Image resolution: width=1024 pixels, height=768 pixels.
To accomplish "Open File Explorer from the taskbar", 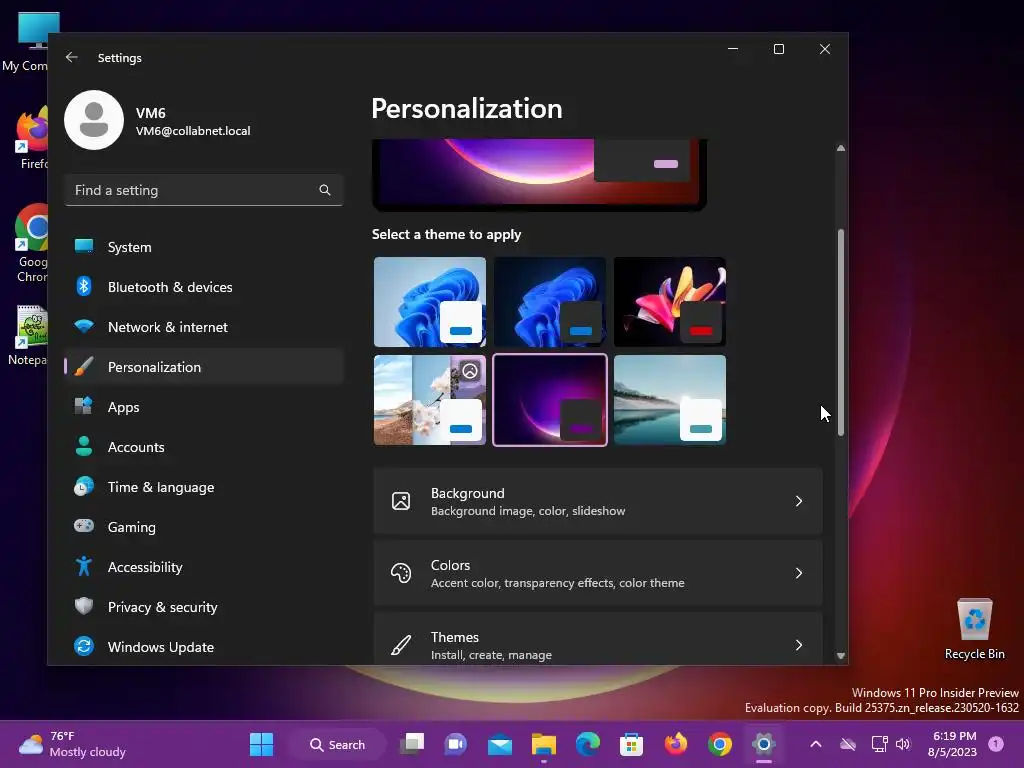I will [543, 744].
